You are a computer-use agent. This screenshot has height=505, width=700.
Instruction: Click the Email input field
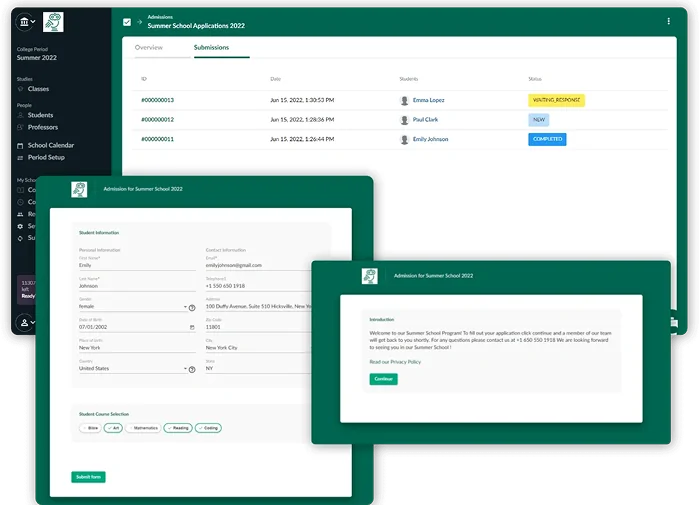coord(257,265)
